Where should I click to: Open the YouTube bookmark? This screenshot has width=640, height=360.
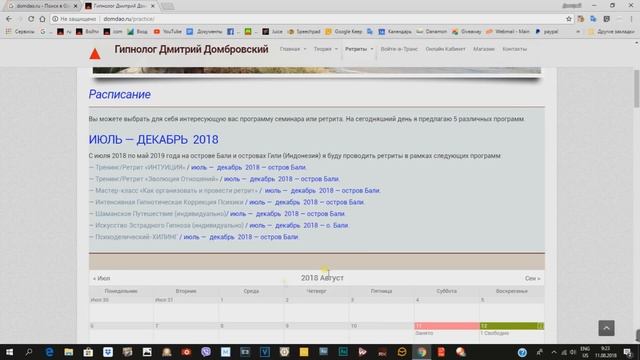[167, 31]
